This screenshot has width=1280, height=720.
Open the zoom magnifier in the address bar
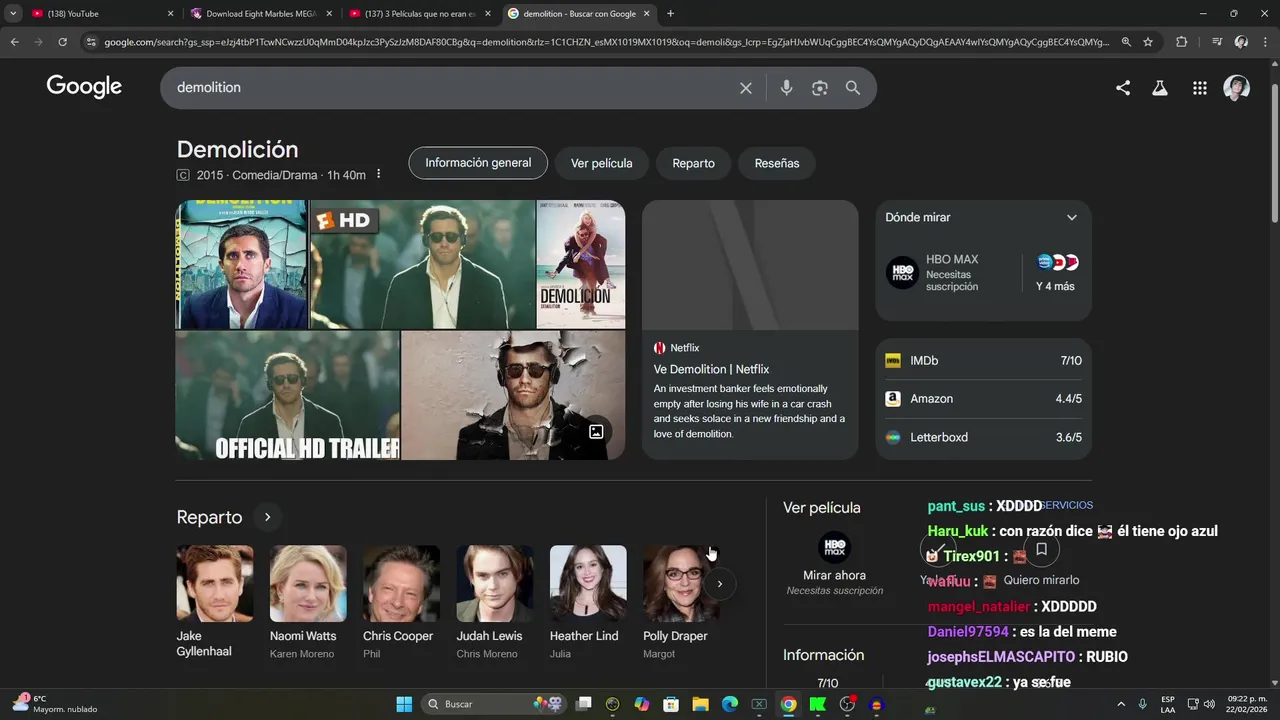click(x=1126, y=42)
